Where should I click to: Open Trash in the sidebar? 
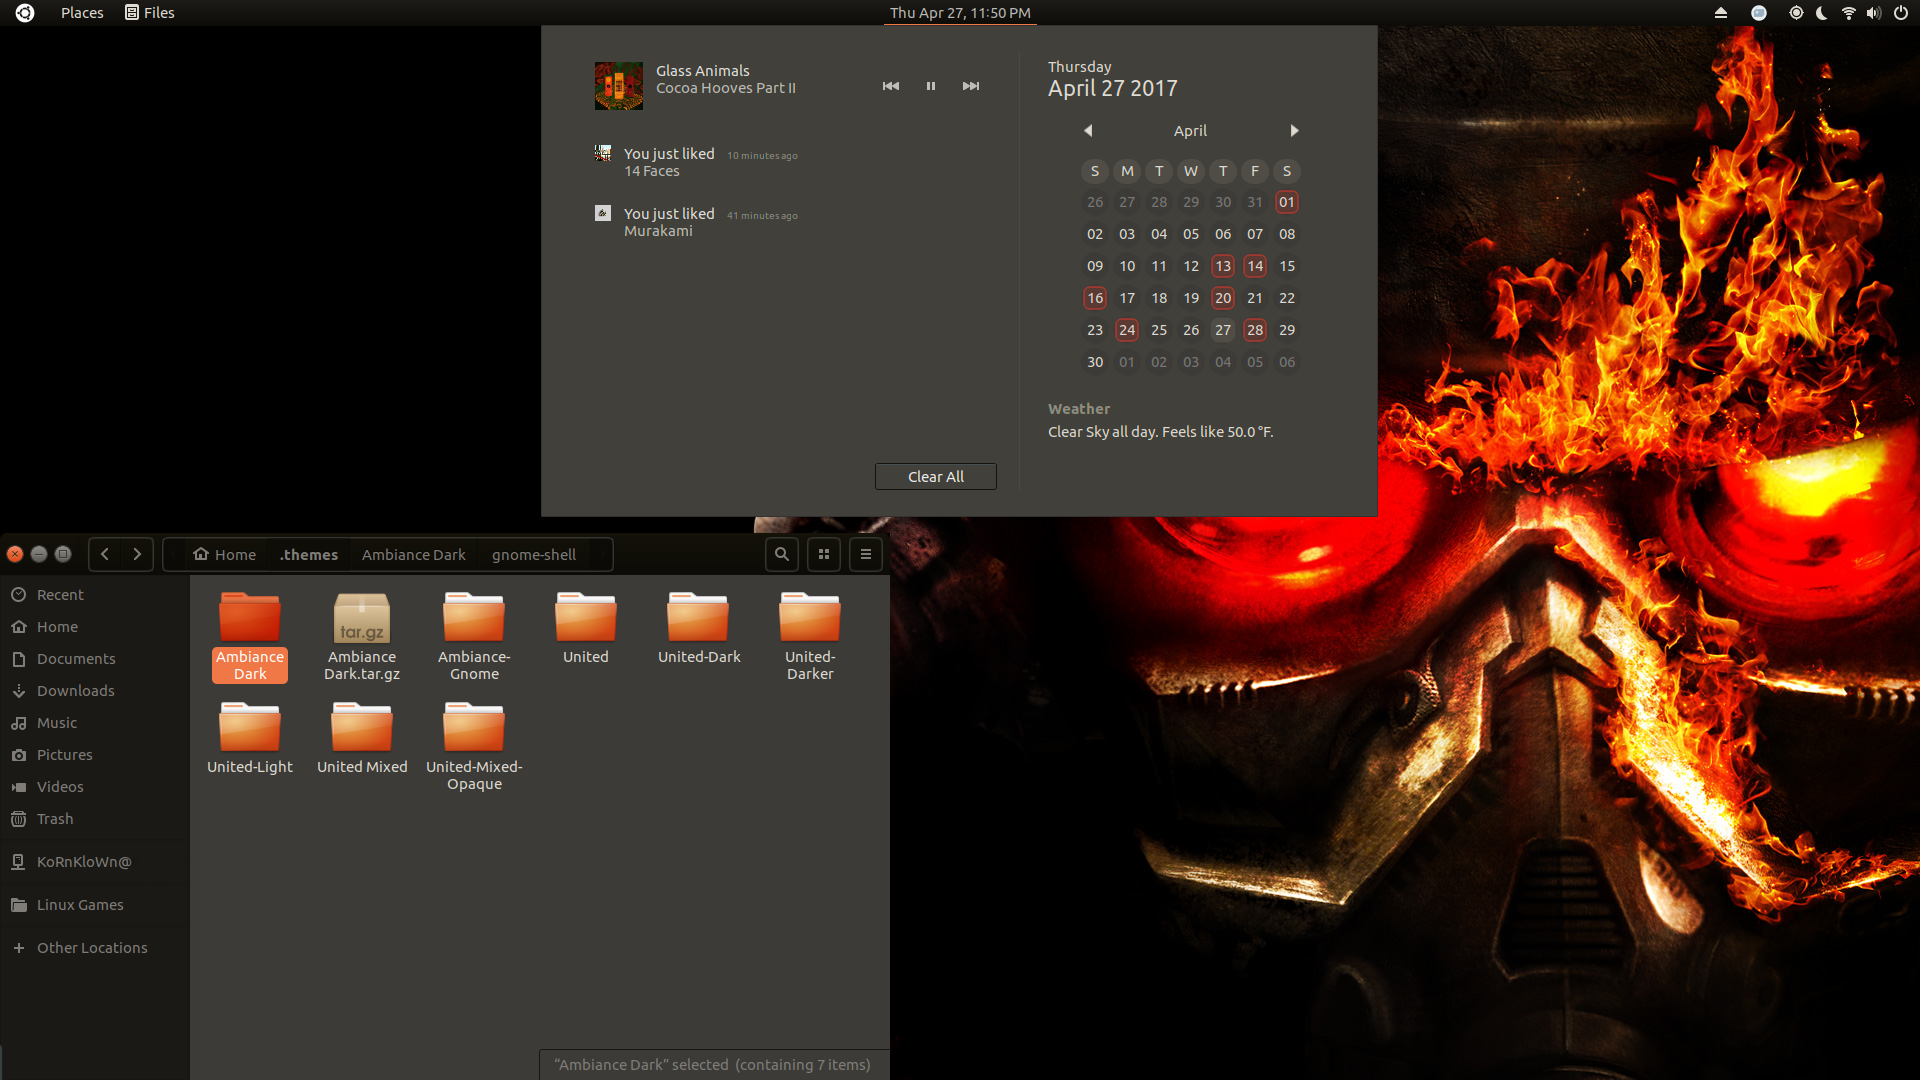coord(95,819)
